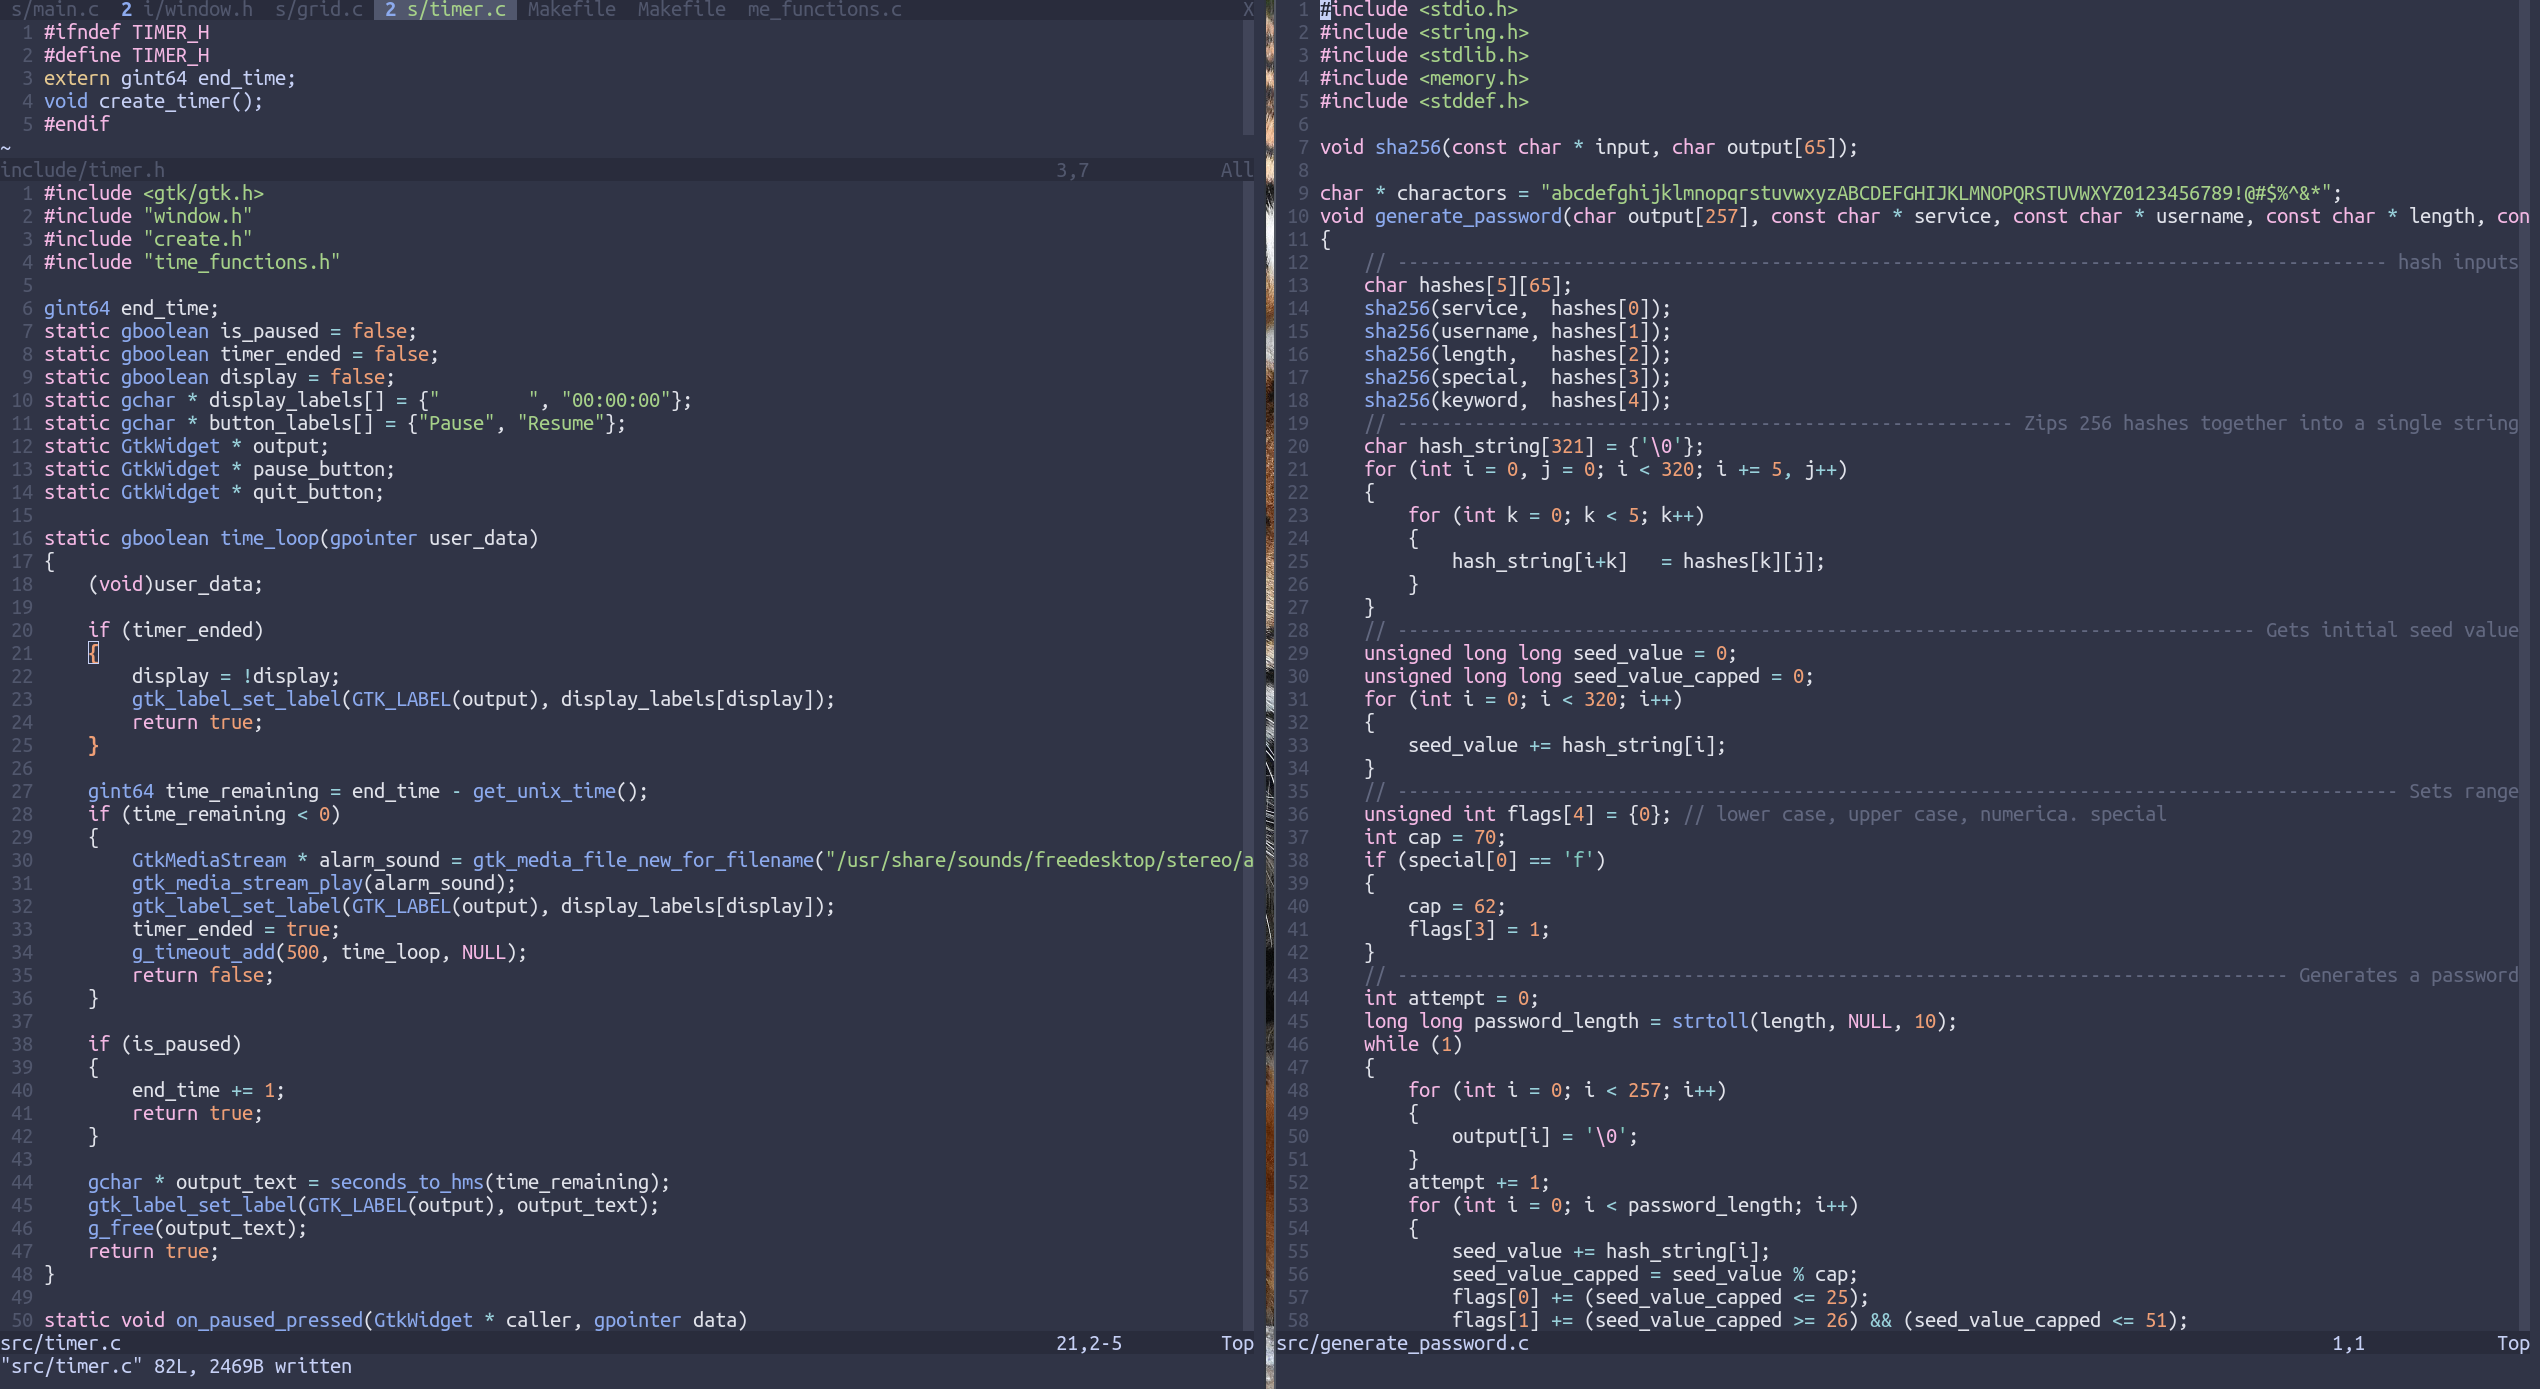Click static gboolean timer_ended = false
The image size is (2540, 1389).
click(x=241, y=354)
